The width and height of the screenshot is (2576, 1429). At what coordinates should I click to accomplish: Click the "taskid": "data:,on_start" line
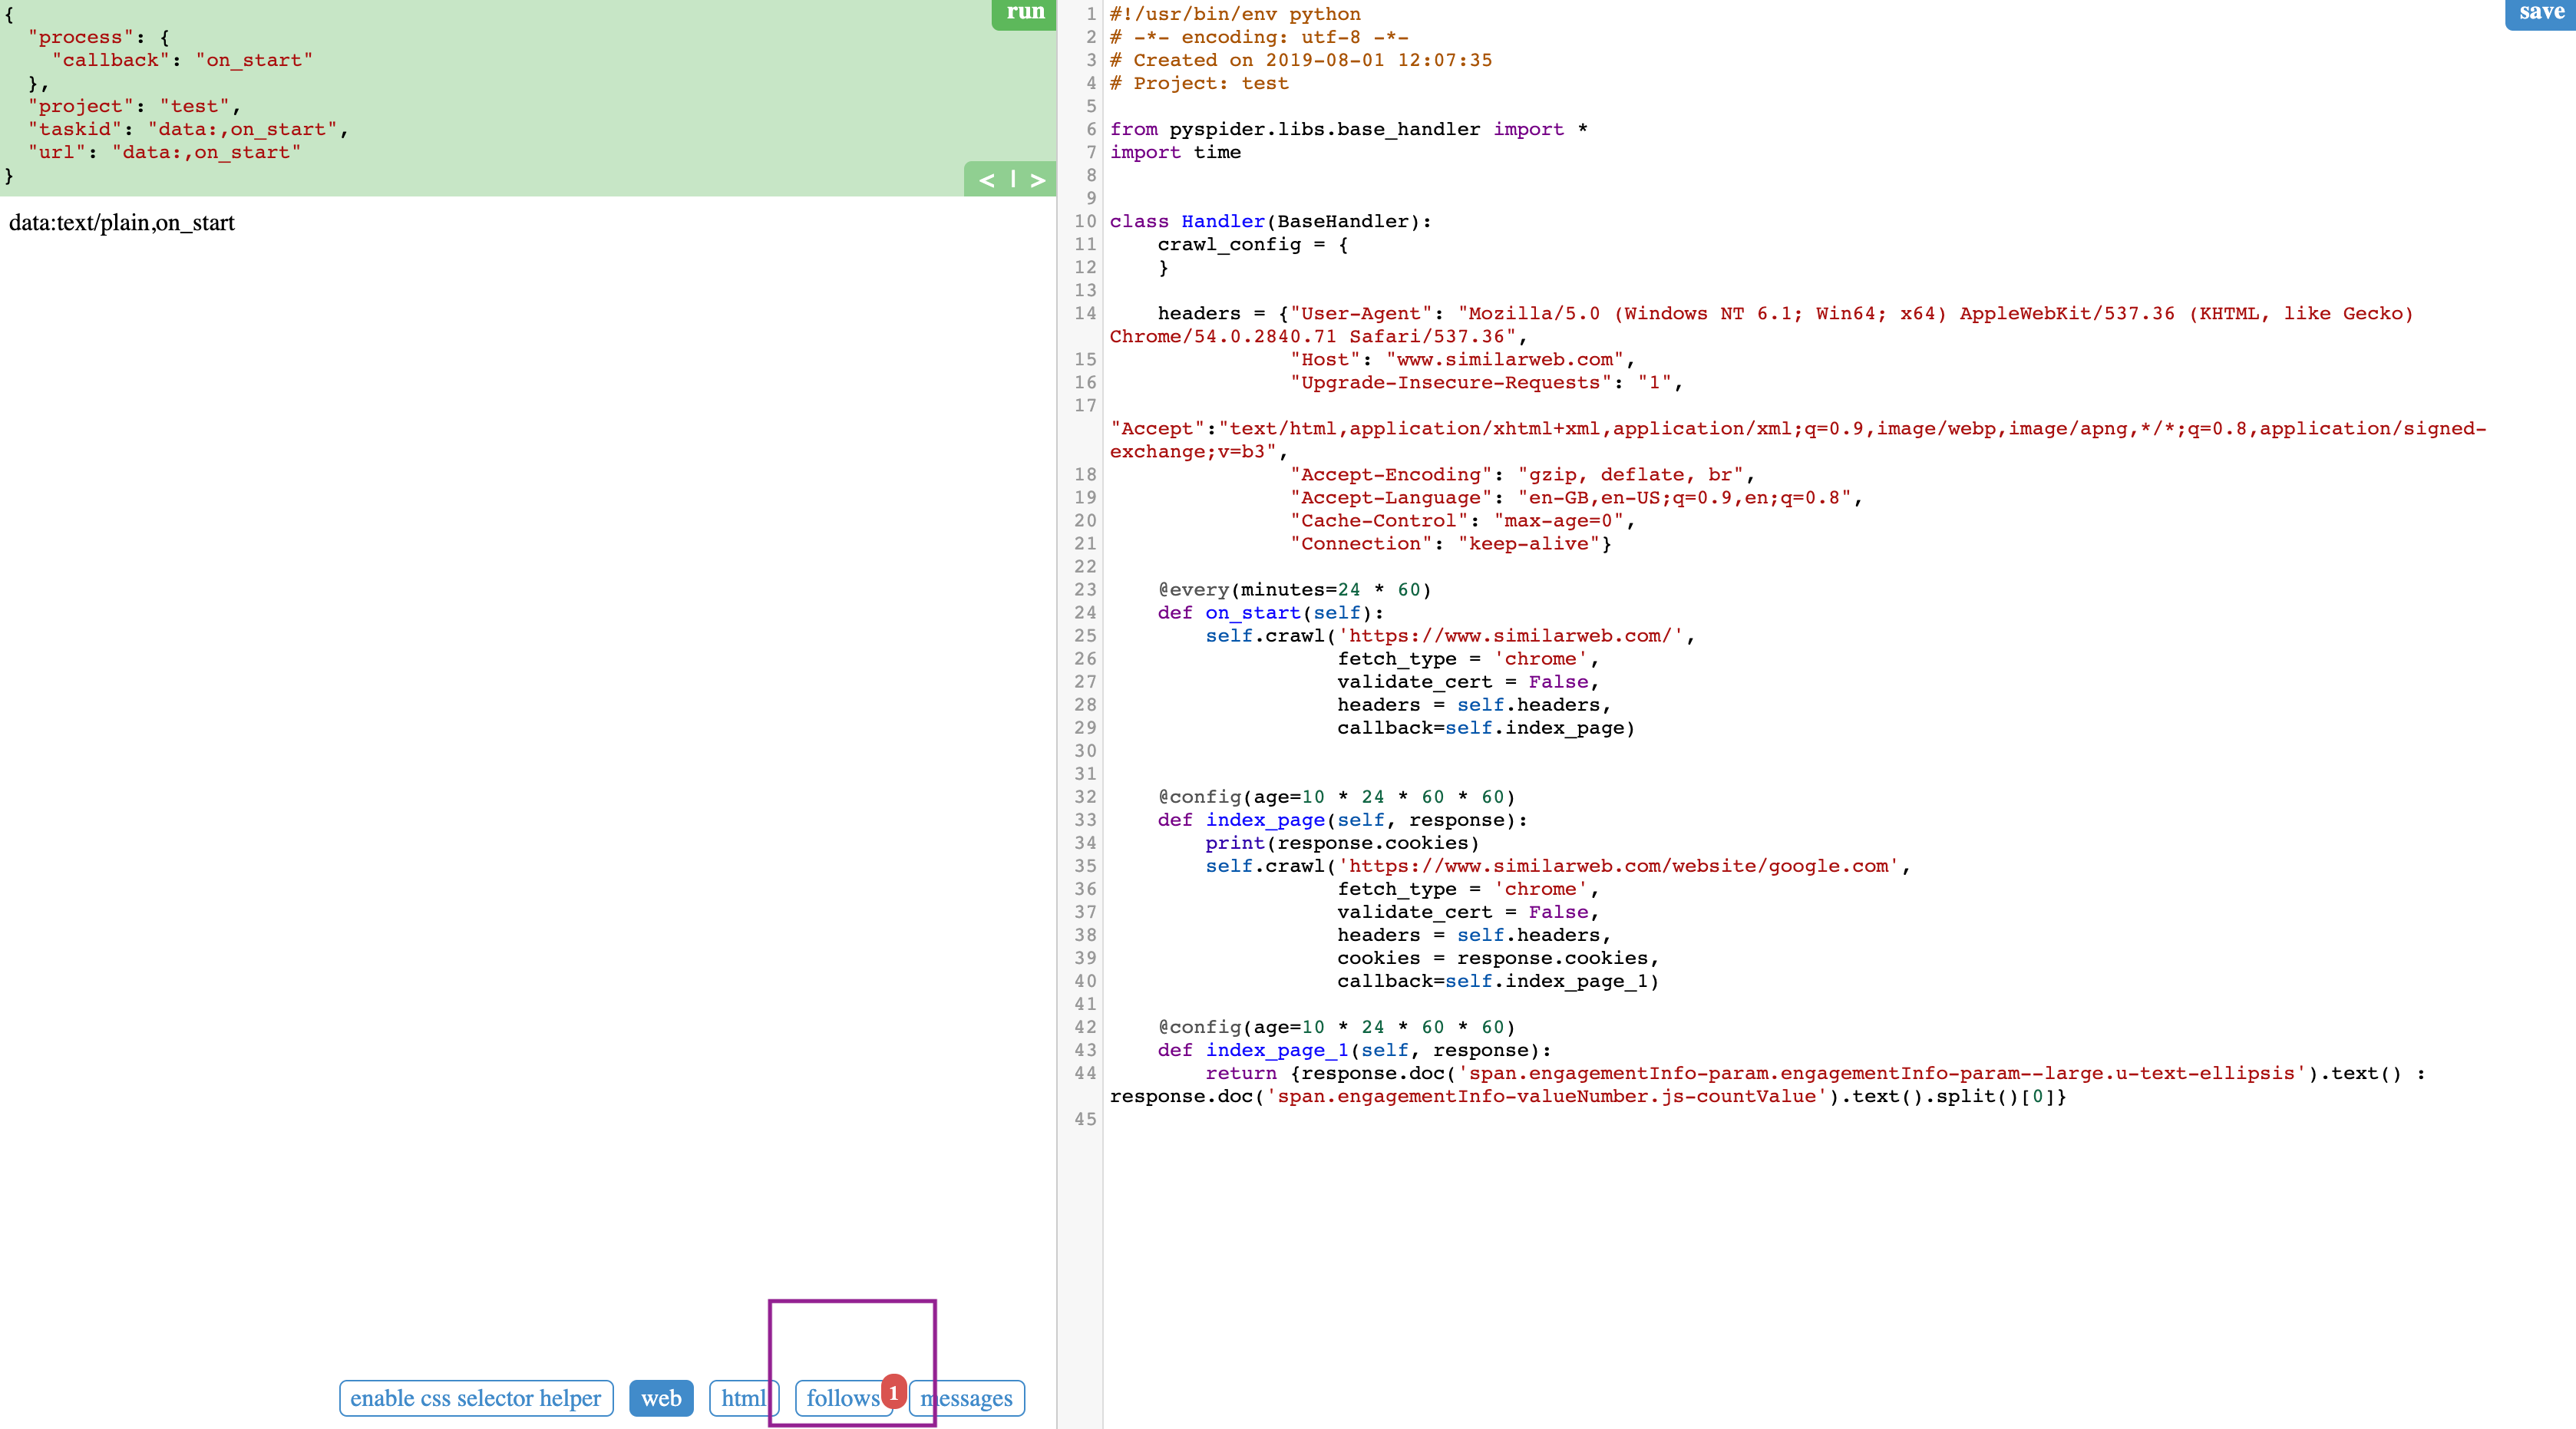188,129
